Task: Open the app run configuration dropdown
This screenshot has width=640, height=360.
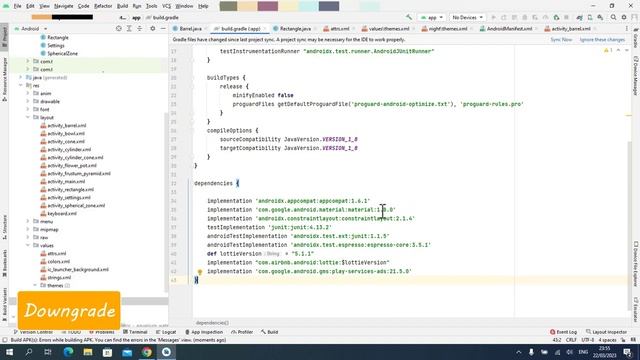Action: 431,18
